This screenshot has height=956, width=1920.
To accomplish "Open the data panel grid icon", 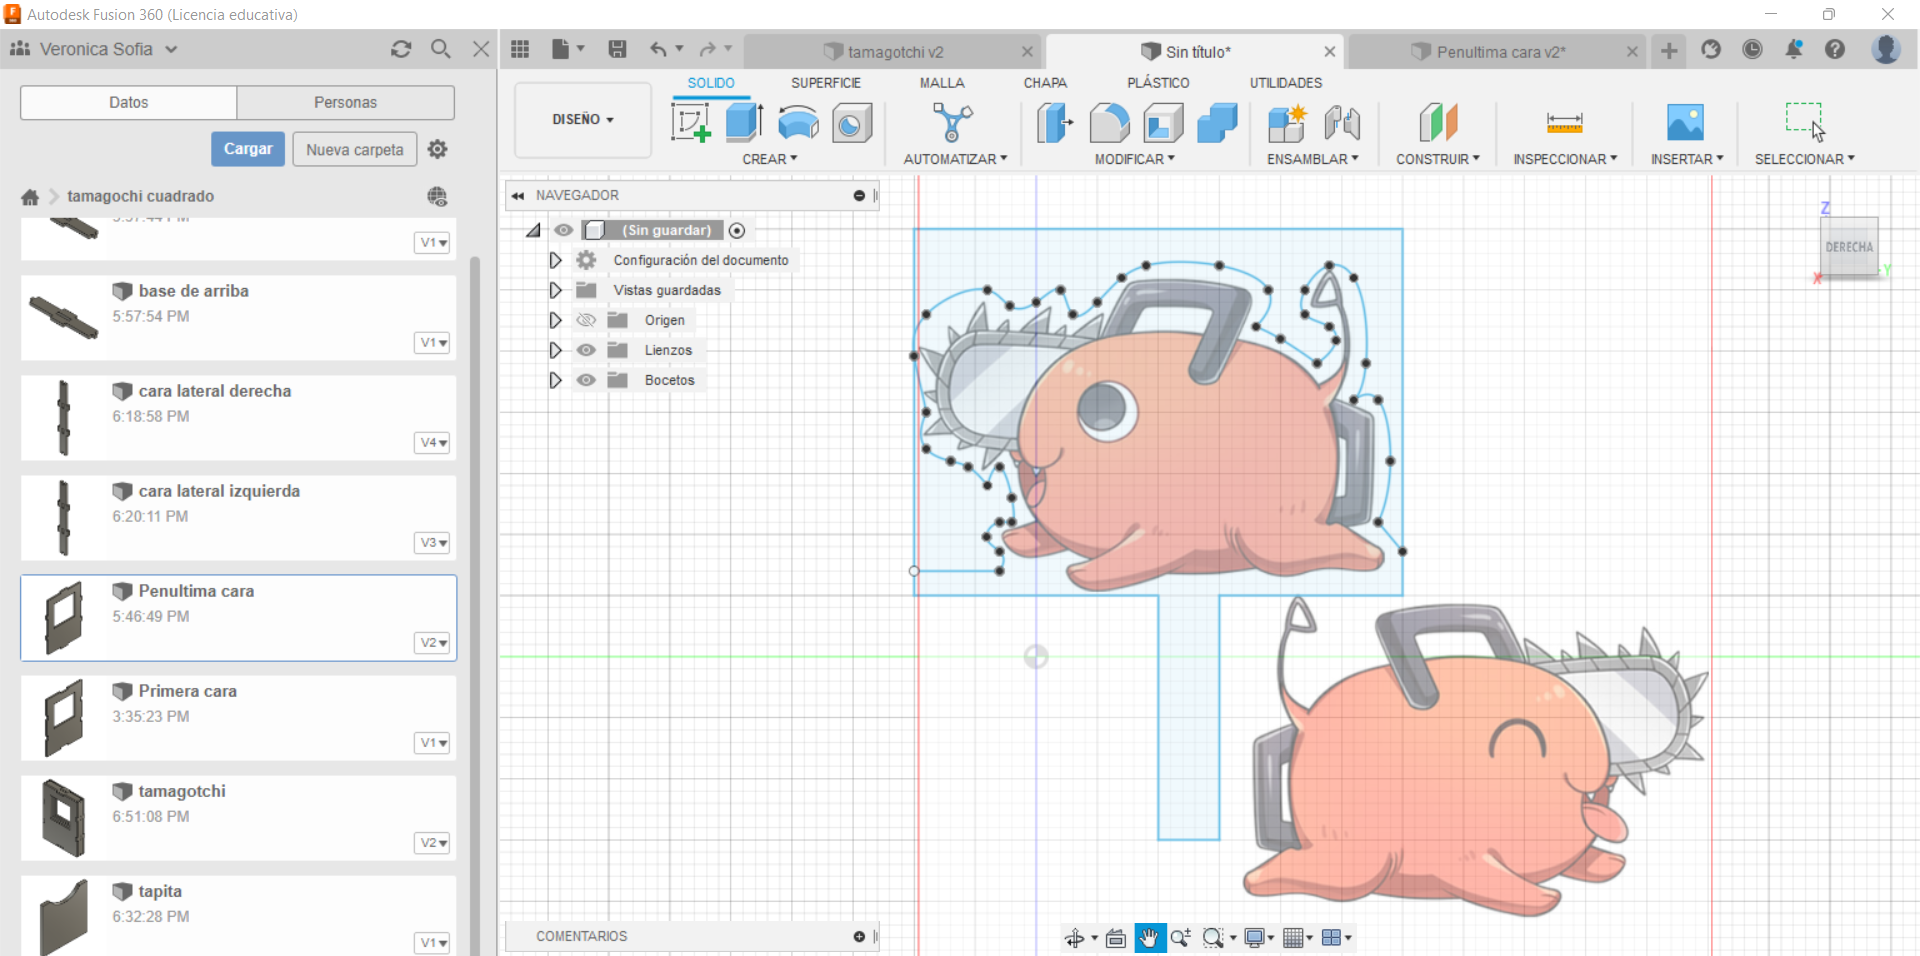I will point(520,49).
